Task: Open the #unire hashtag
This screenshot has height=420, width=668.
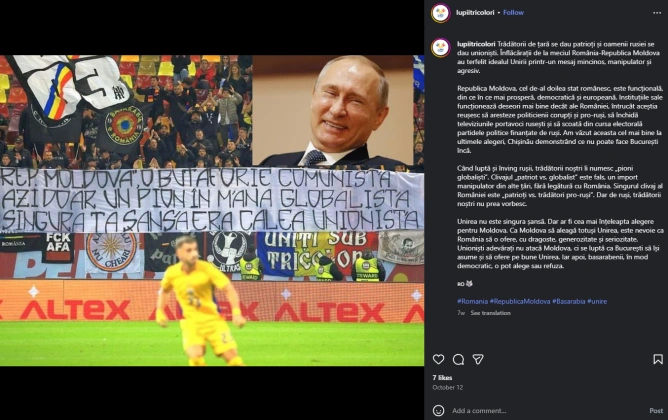Action: [x=597, y=301]
